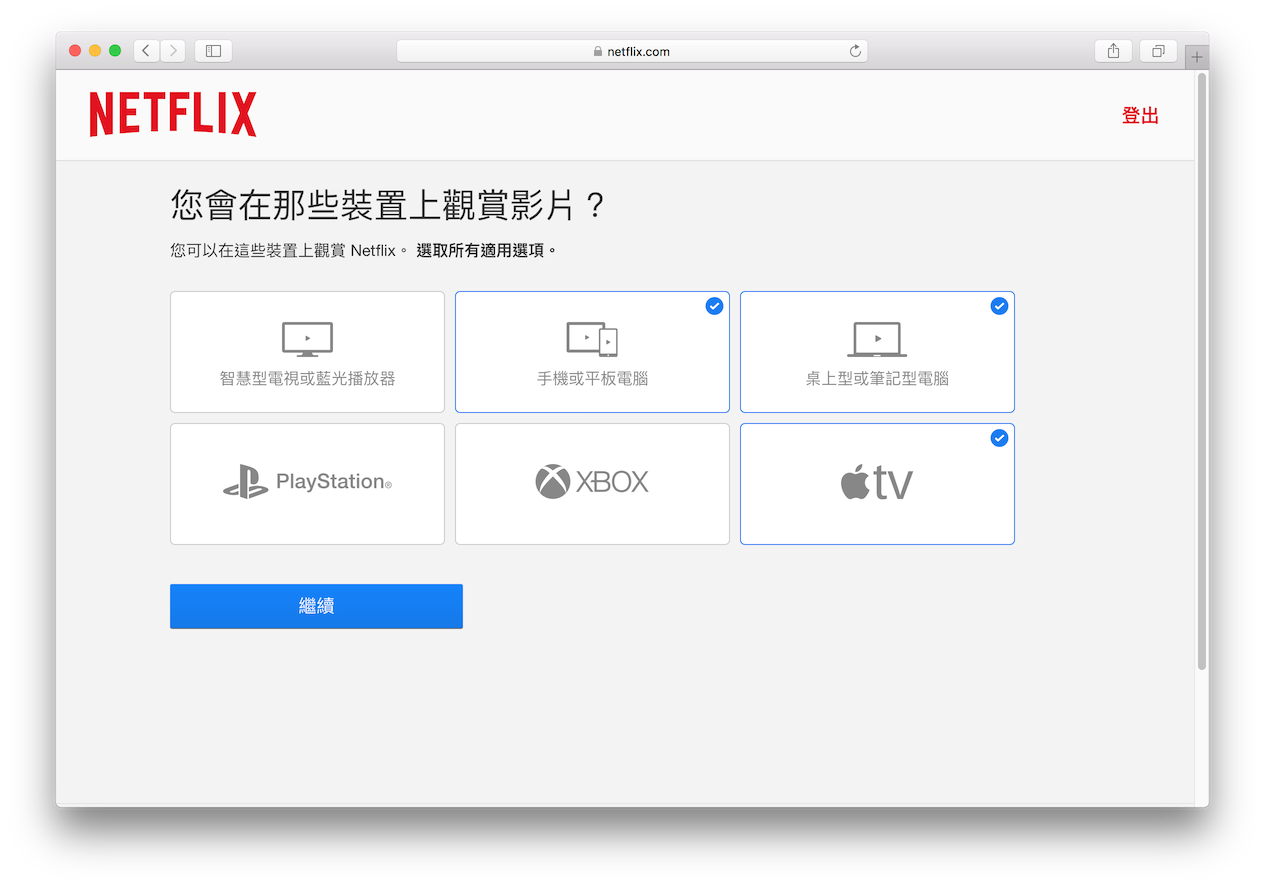Click the Netflix logo
Screen dimensions: 1265x887
point(173,114)
